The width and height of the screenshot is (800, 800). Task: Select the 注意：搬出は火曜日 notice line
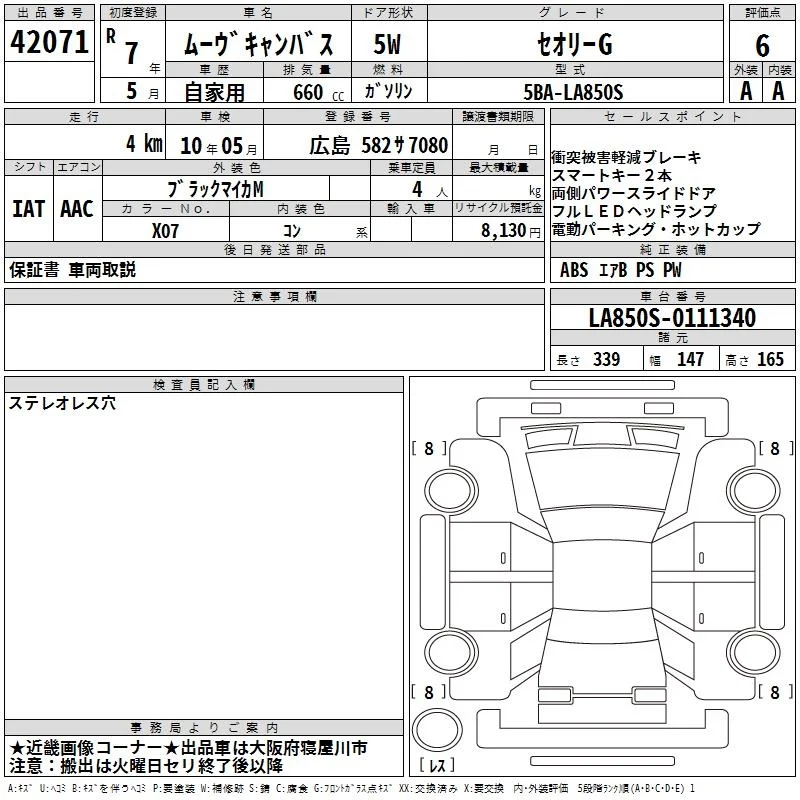pos(146,766)
